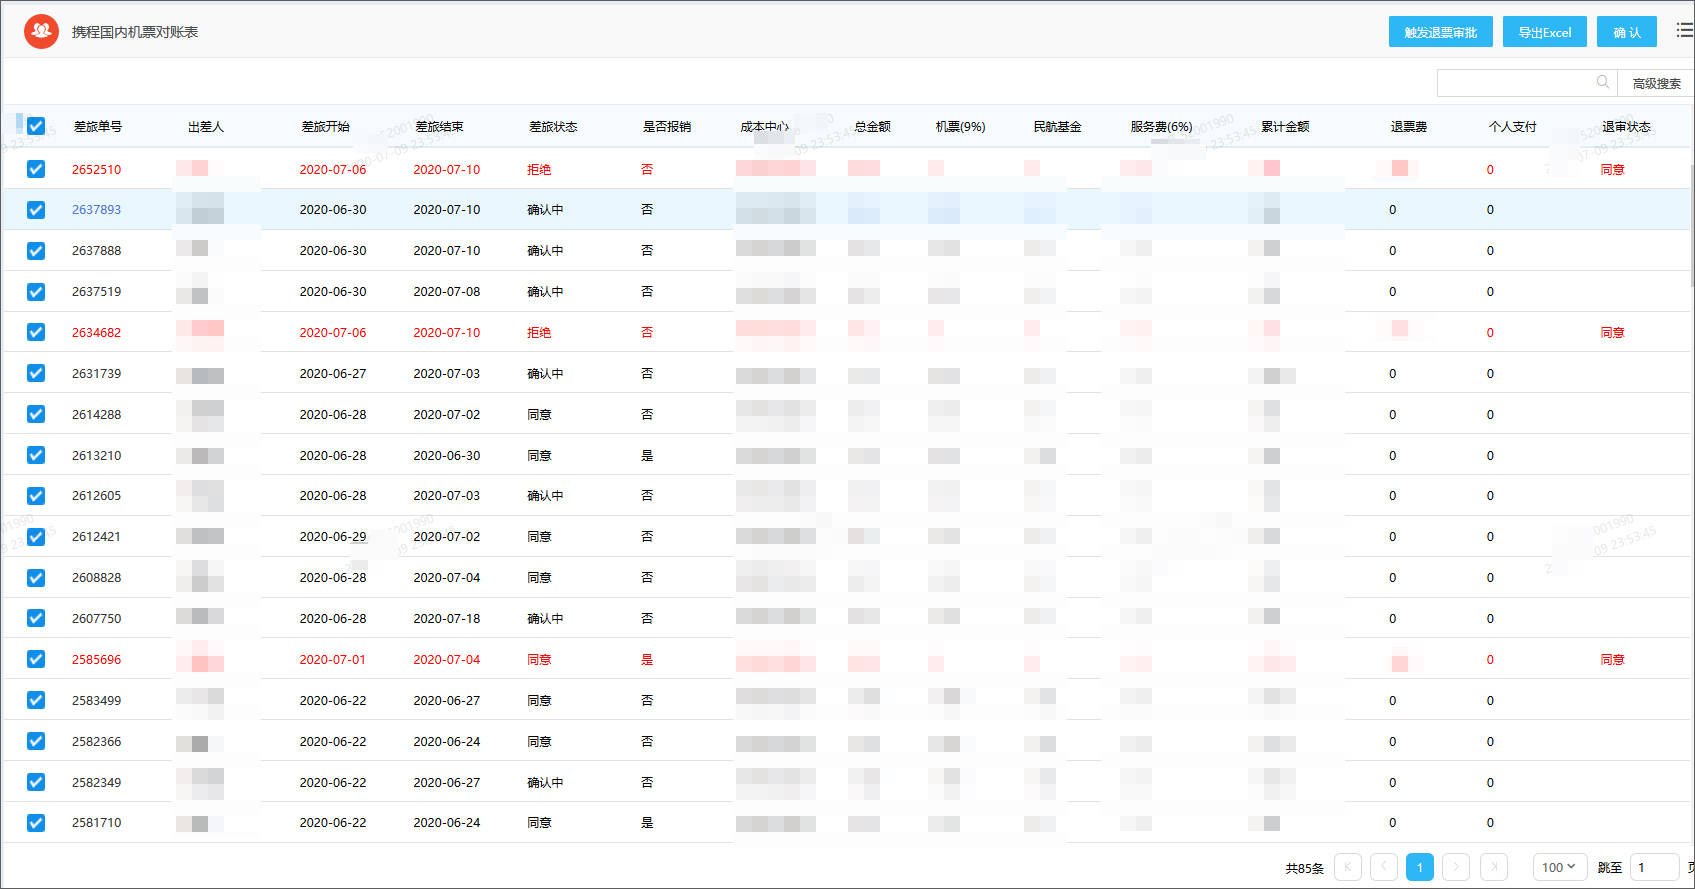Click the next page arrow

(1456, 867)
